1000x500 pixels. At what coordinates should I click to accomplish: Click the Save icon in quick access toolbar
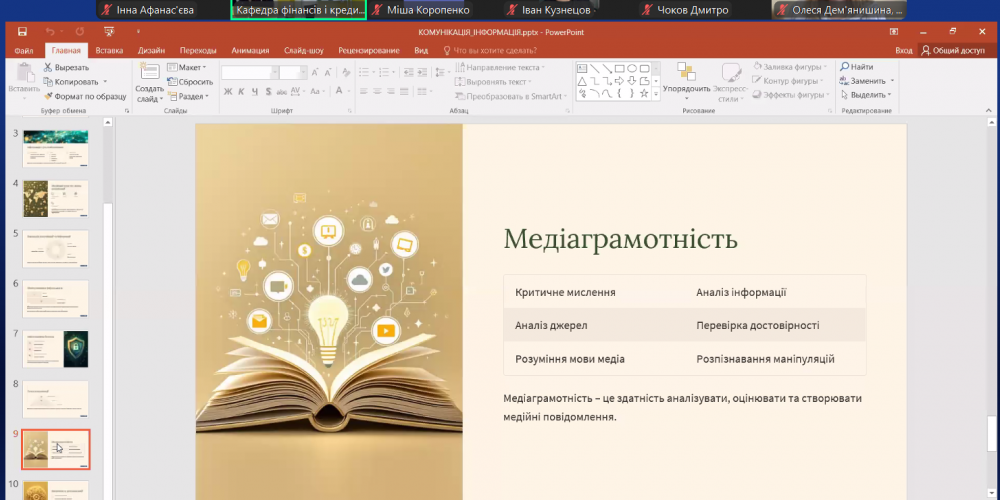click(x=24, y=32)
